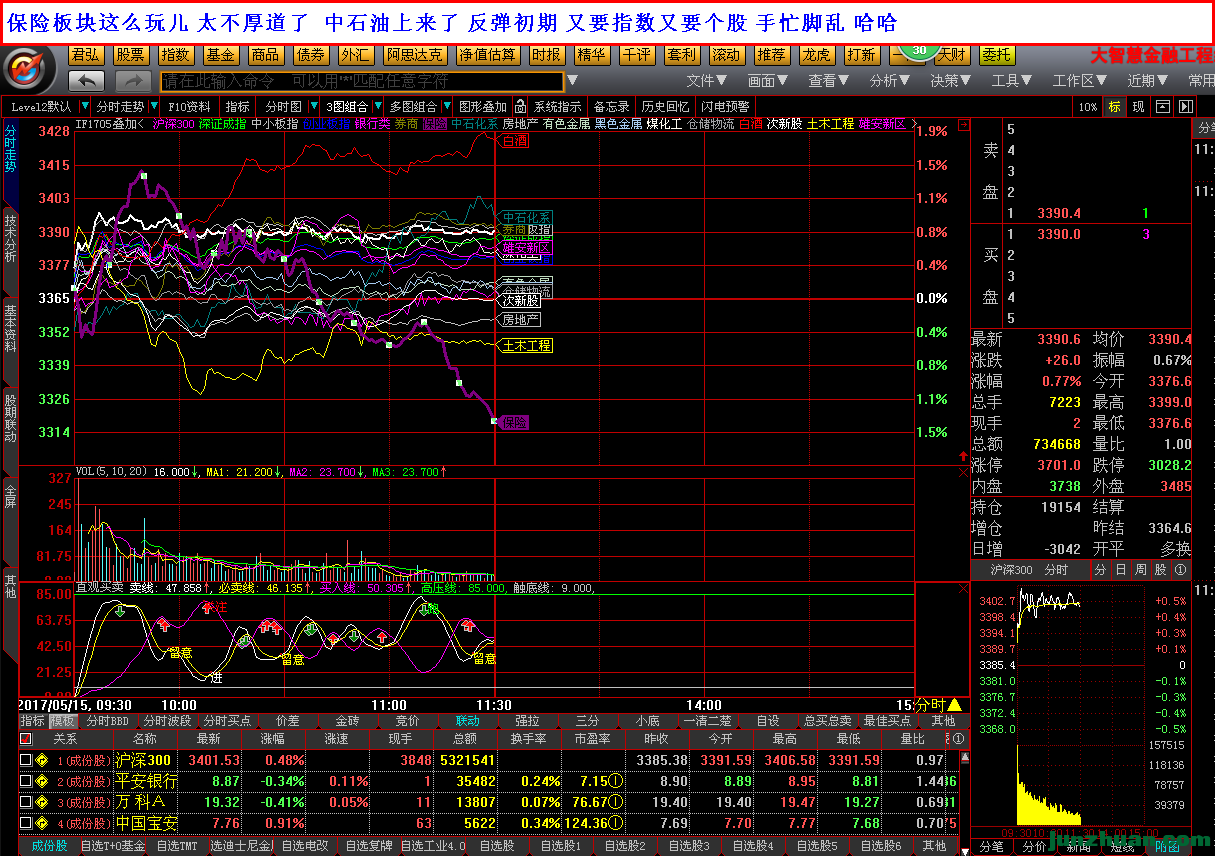Click the 基金 toolbar button
Screen dimensions: 1215x856
pos(221,55)
